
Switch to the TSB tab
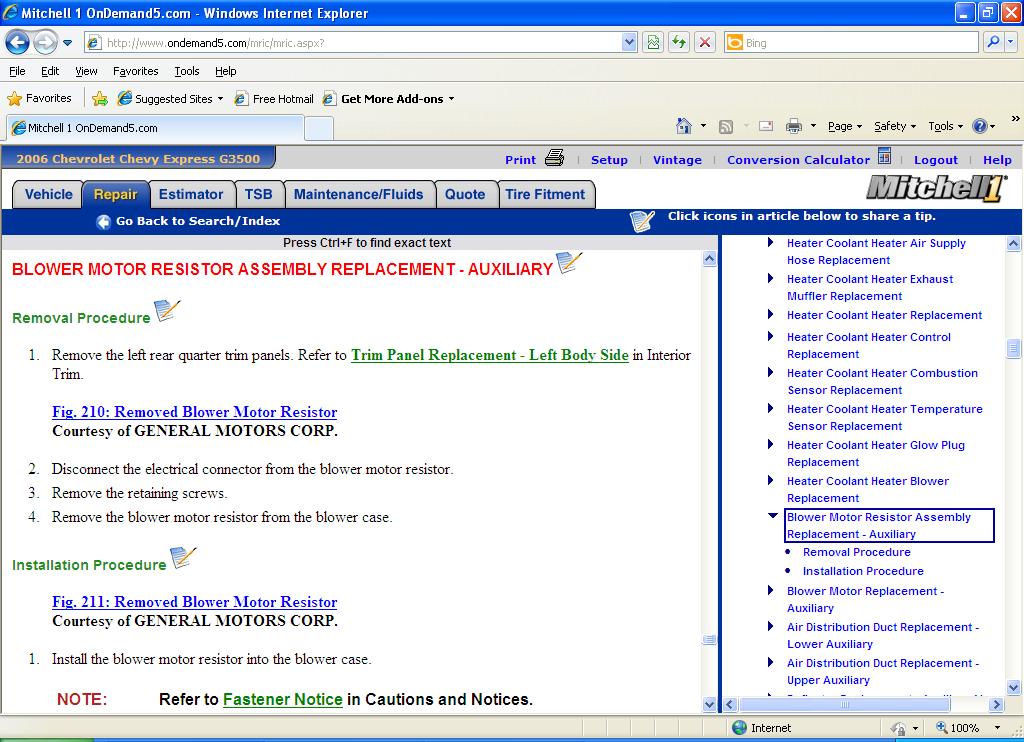[259, 195]
